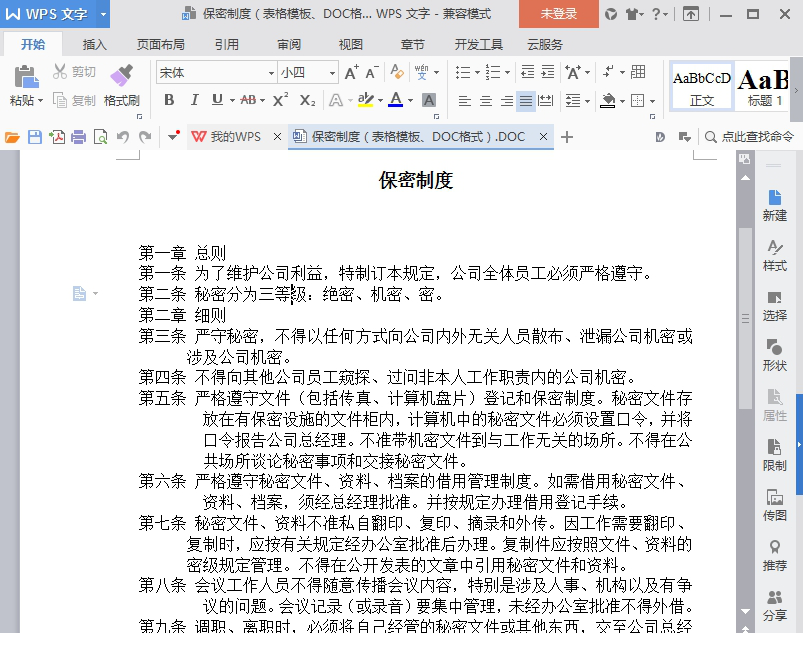Expand the styles gallery arrow
This screenshot has height=658, width=803.
[796, 91]
